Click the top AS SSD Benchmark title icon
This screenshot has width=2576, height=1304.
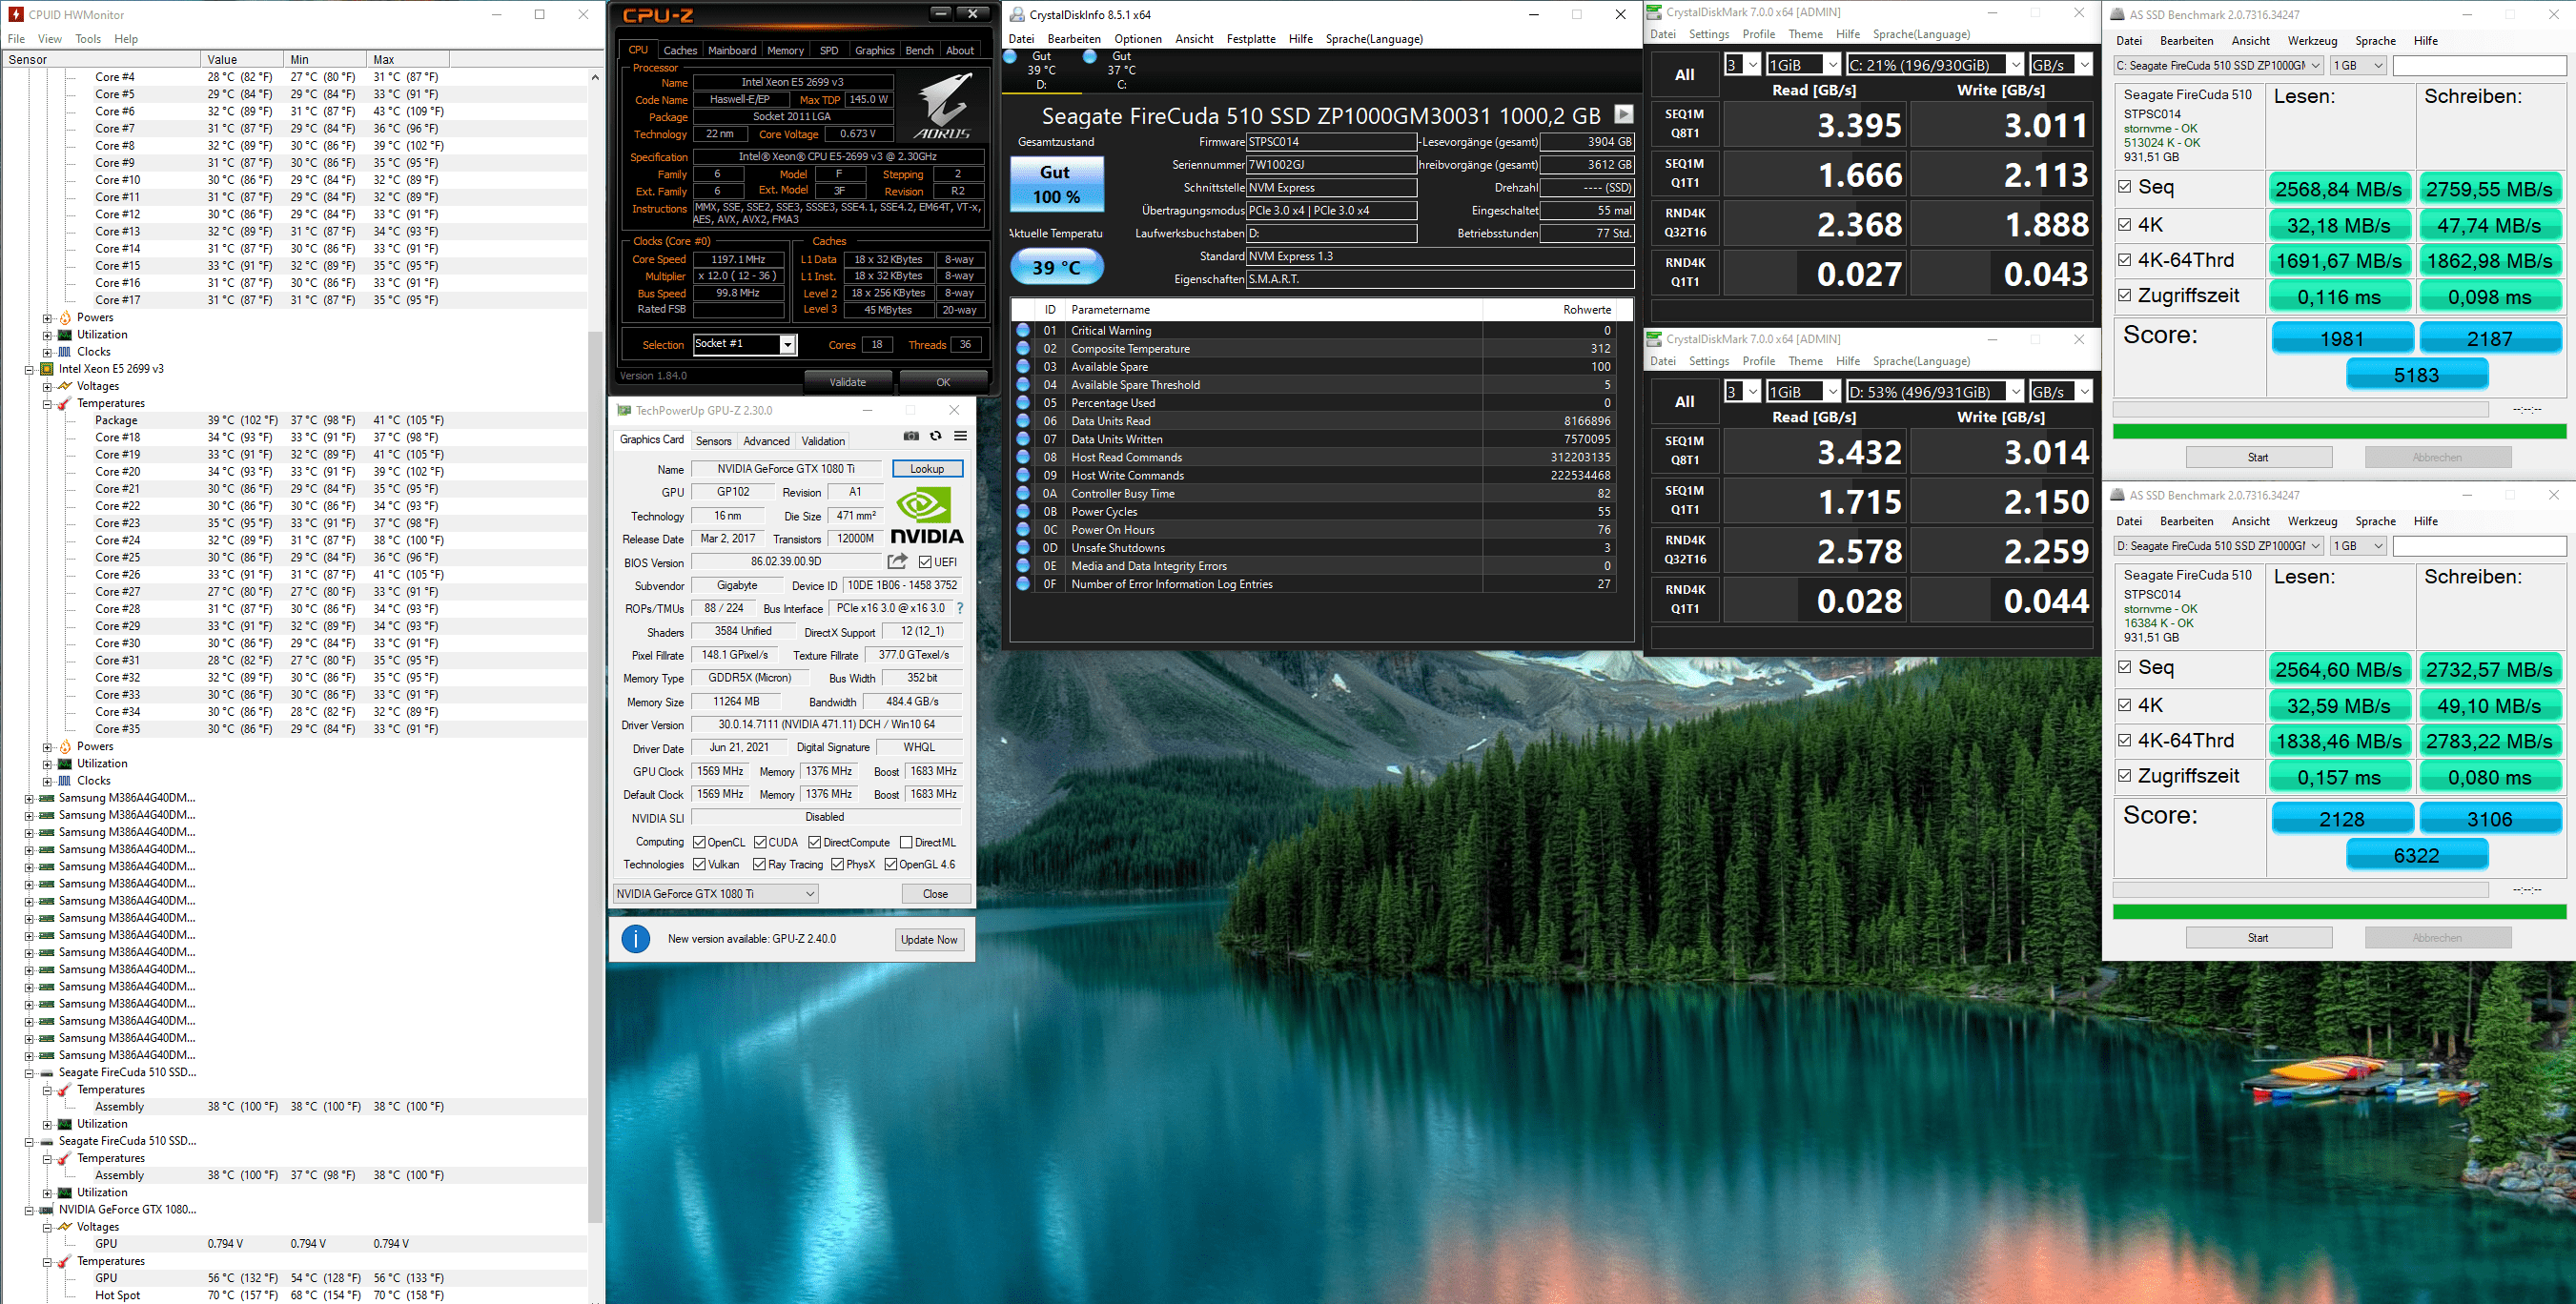click(2117, 14)
